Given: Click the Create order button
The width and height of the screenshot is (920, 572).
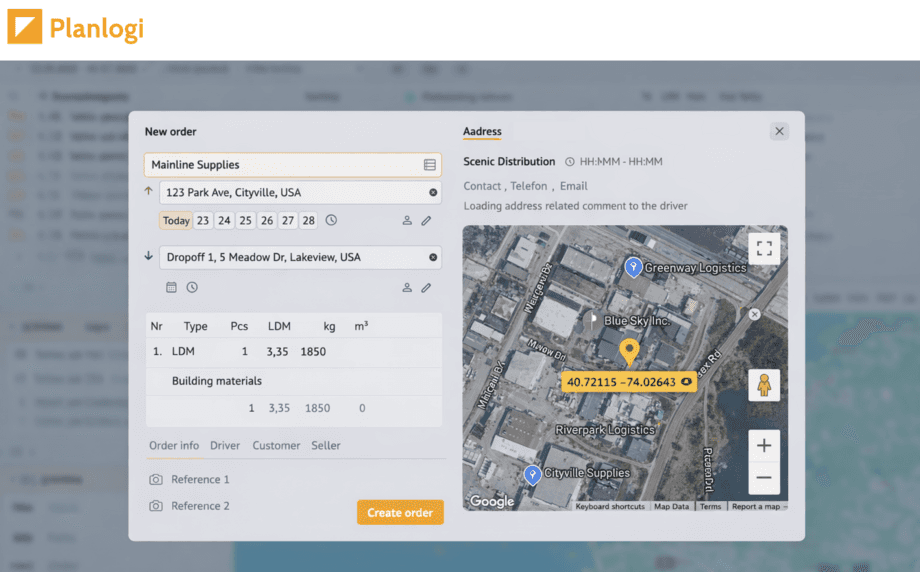Looking at the screenshot, I should (400, 513).
